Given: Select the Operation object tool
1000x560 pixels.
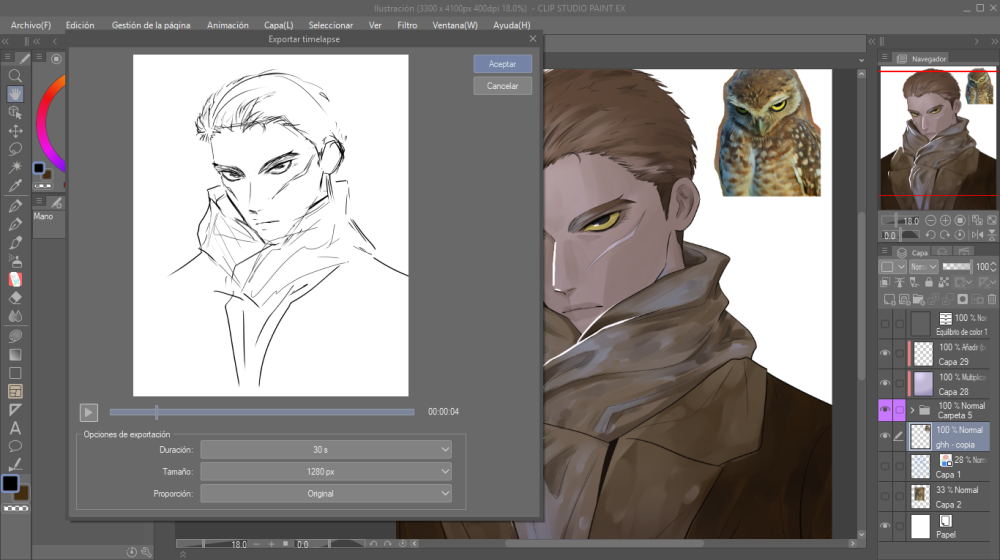Looking at the screenshot, I should [15, 113].
